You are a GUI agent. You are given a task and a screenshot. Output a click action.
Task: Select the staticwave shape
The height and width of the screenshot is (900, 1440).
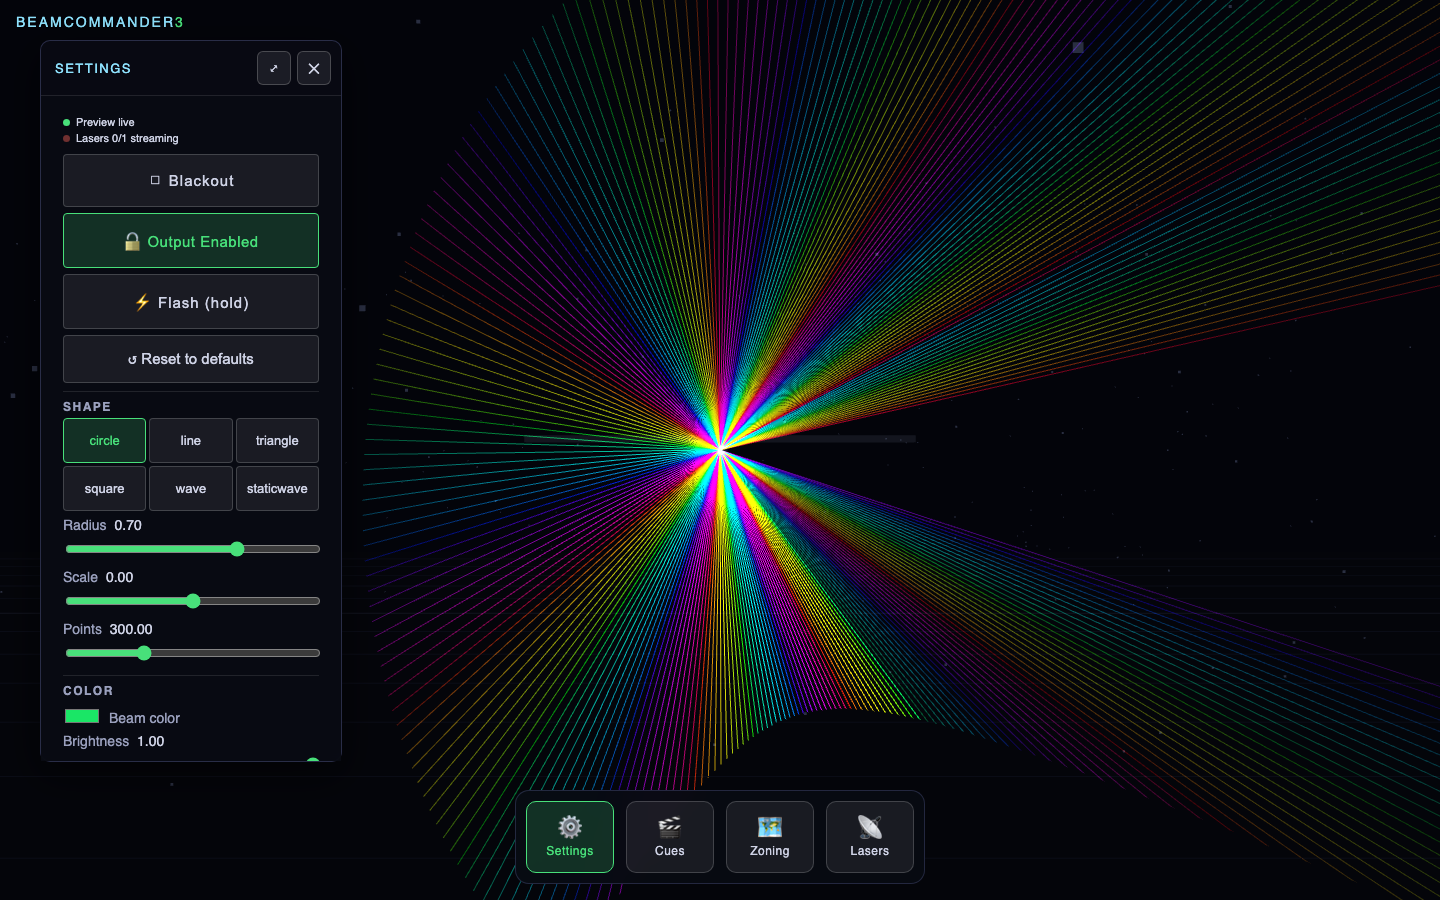pos(277,489)
